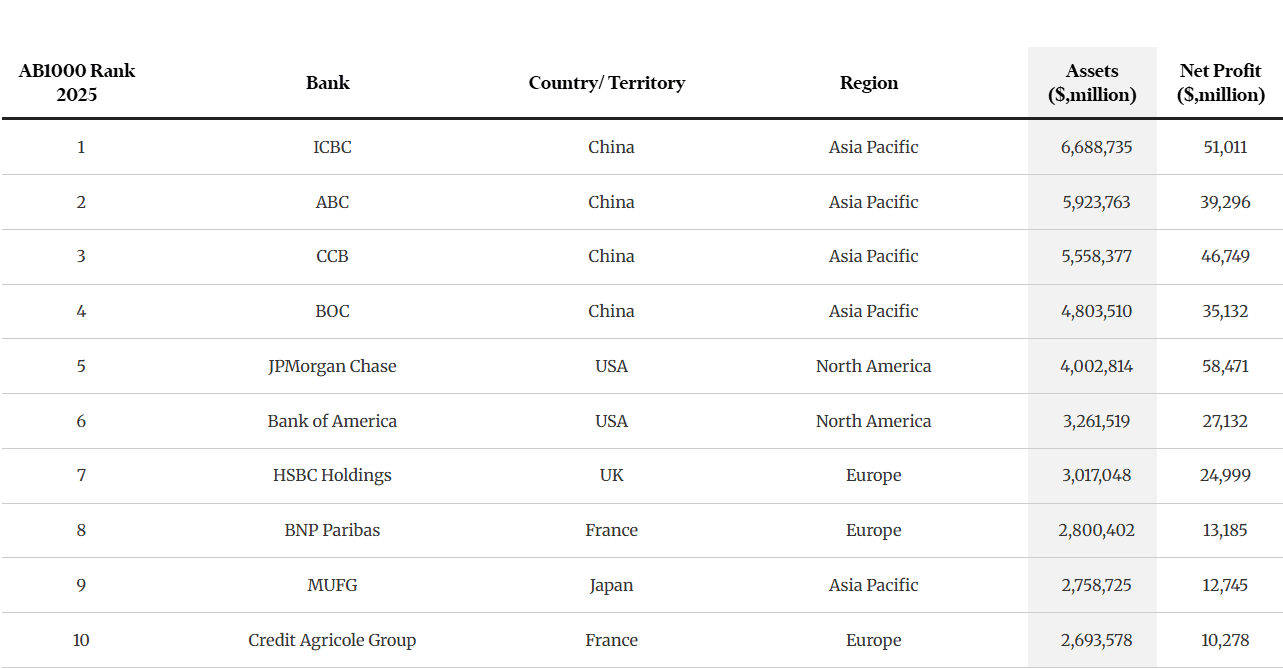Select the HSBC Holdings bank name
The height and width of the screenshot is (668, 1283).
coord(332,475)
